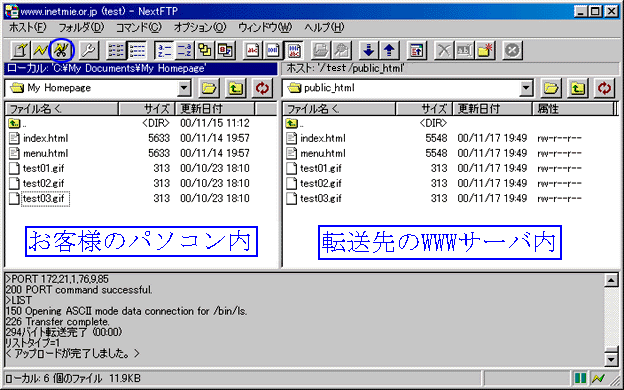This screenshot has width=624, height=390.
Task: Open local folder browse icon
Action: tap(209, 88)
